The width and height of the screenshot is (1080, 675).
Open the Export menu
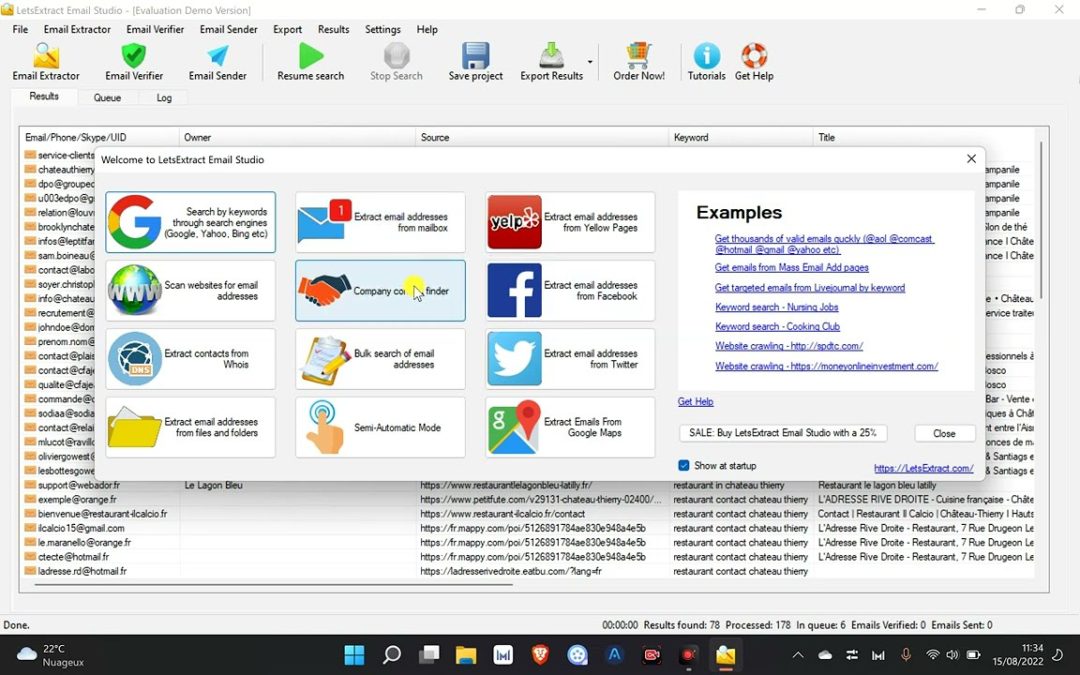click(x=287, y=30)
